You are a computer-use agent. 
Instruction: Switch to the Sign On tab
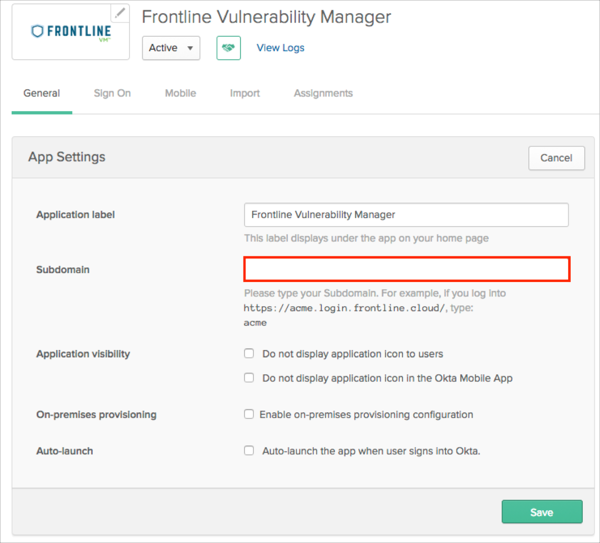click(x=112, y=93)
